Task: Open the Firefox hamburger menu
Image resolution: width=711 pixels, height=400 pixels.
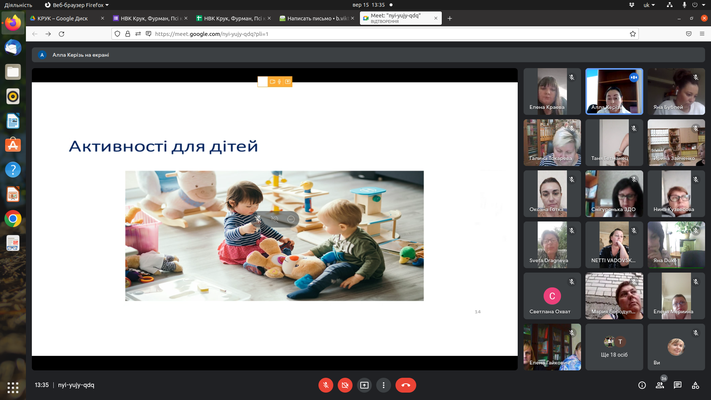Action: pos(702,34)
